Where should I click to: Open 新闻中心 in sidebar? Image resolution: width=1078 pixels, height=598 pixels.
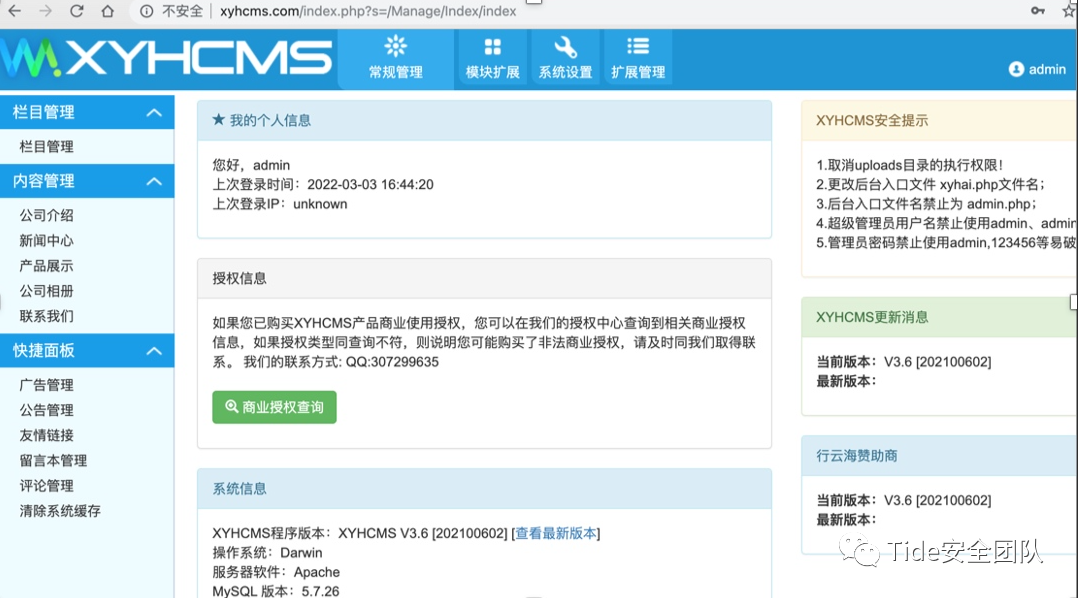[47, 241]
